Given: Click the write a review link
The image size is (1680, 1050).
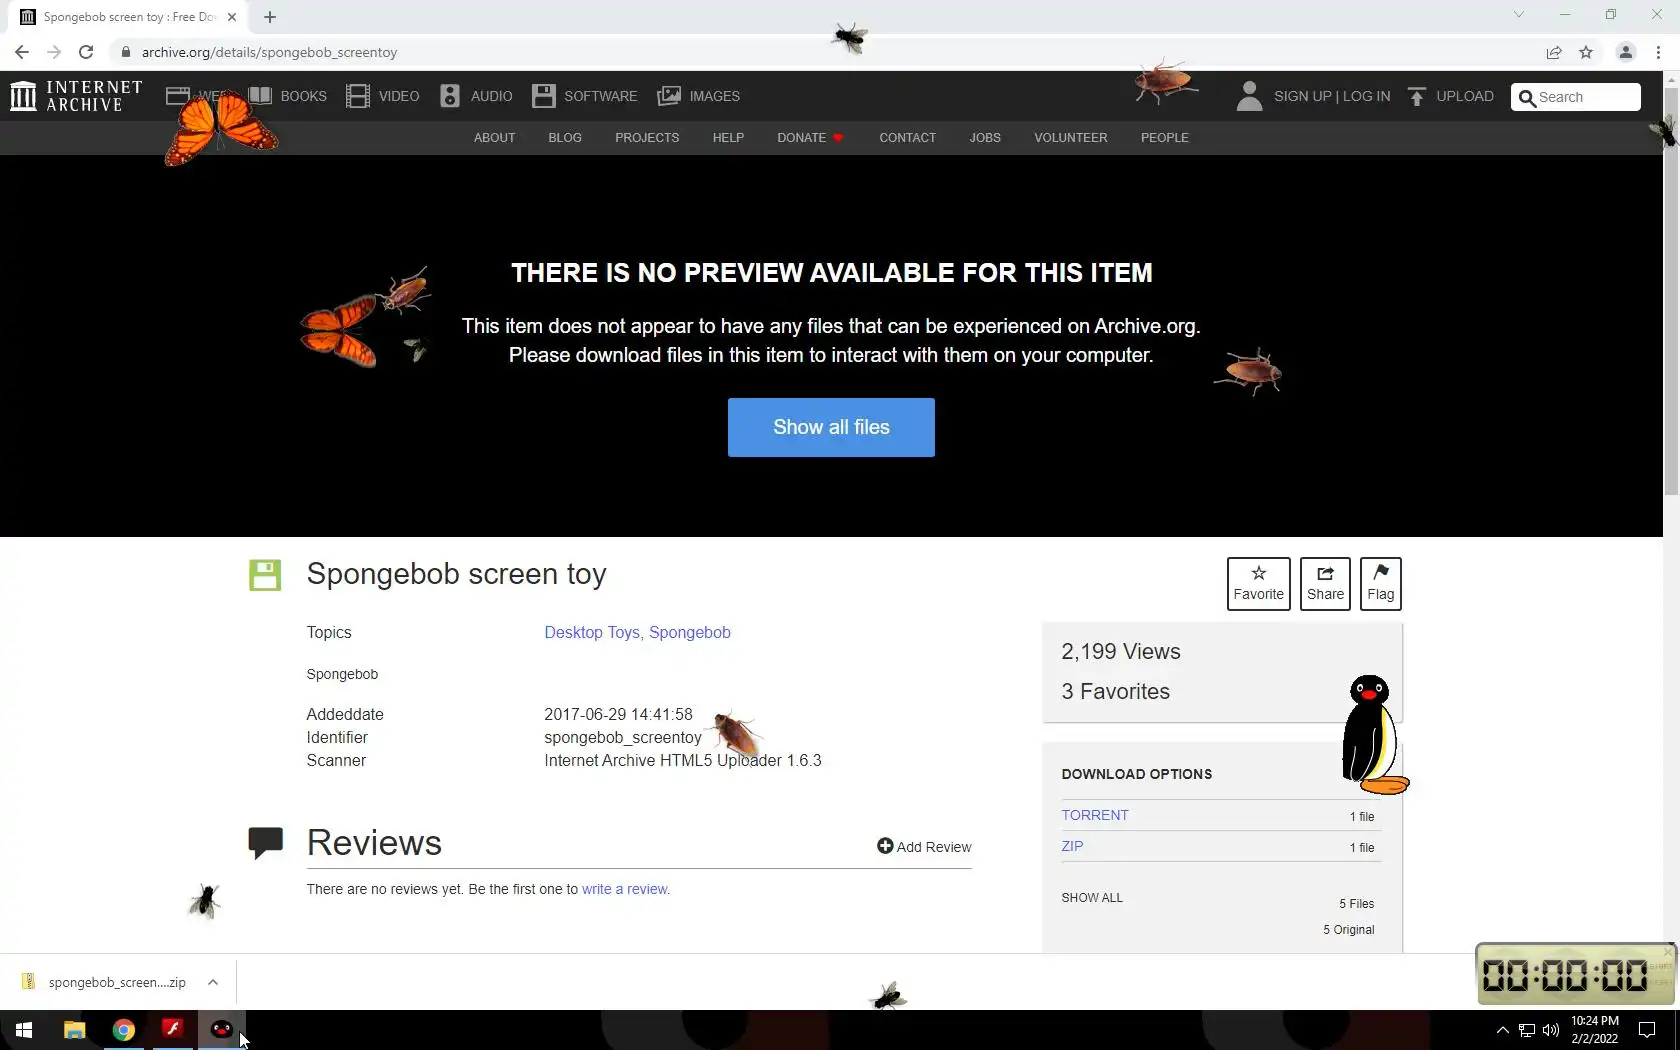Looking at the screenshot, I should 624,889.
